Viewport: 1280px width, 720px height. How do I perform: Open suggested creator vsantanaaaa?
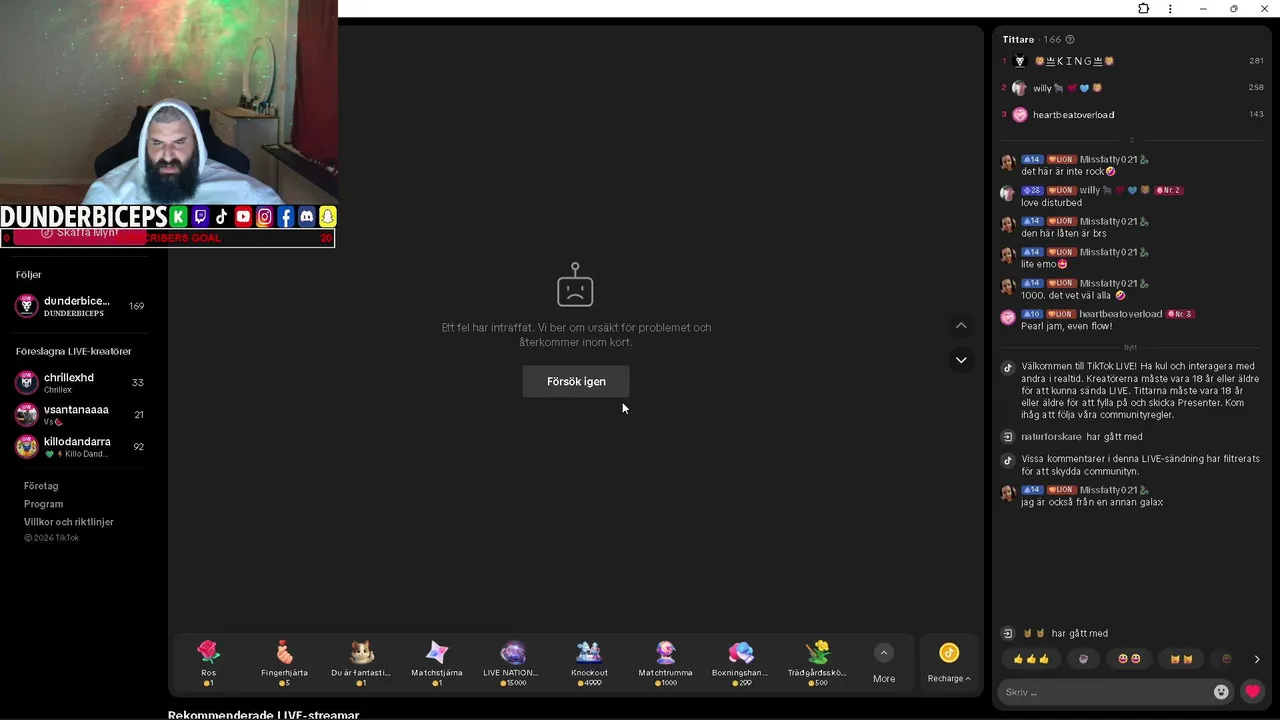point(80,415)
